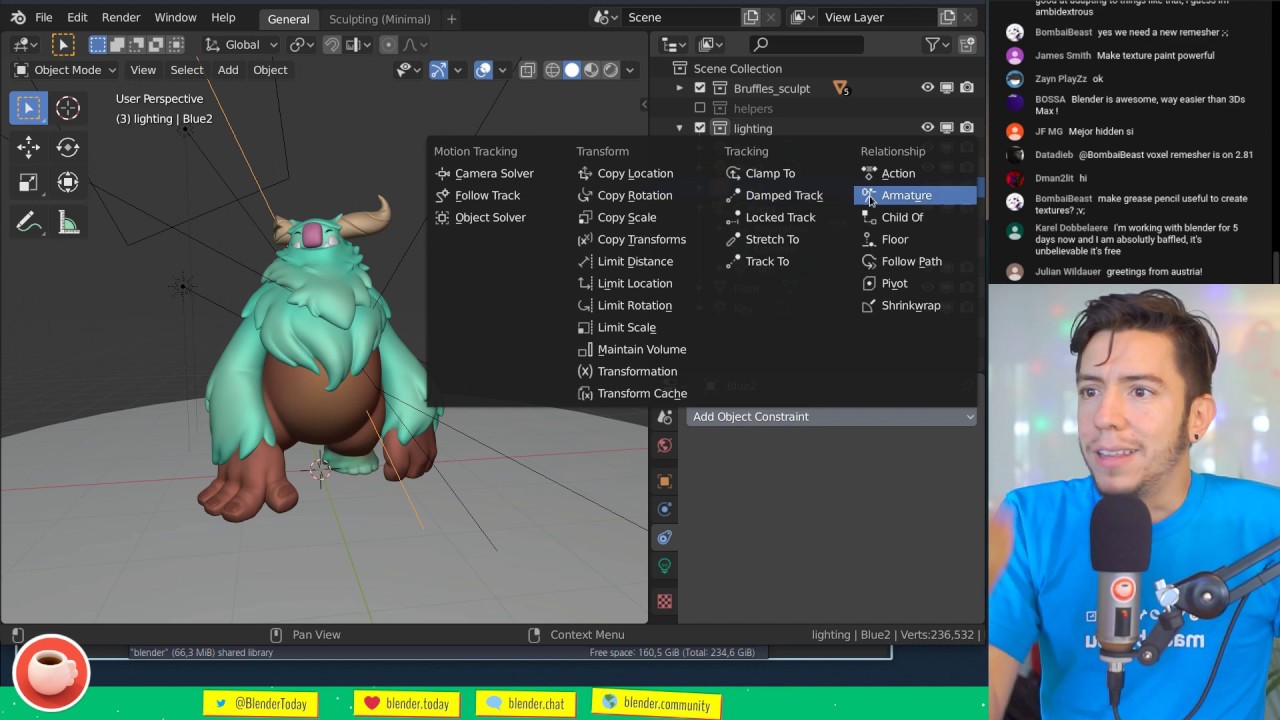Disable lighting collection in renders via camera icon
1280x720 pixels.
(967, 128)
